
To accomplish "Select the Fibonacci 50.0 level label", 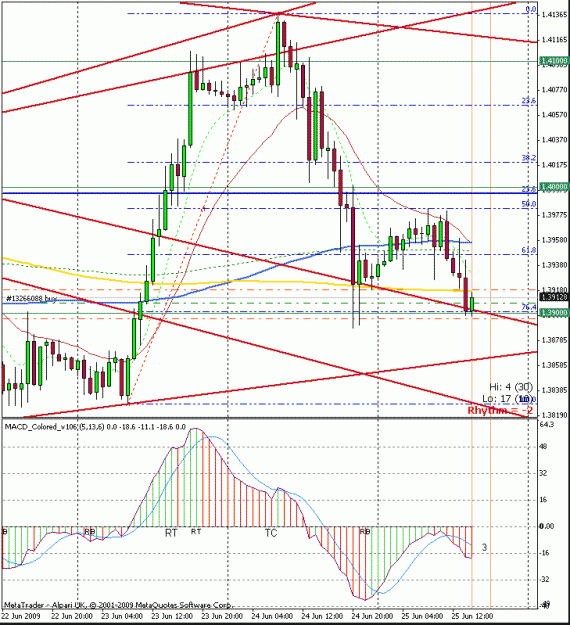I will point(529,204).
